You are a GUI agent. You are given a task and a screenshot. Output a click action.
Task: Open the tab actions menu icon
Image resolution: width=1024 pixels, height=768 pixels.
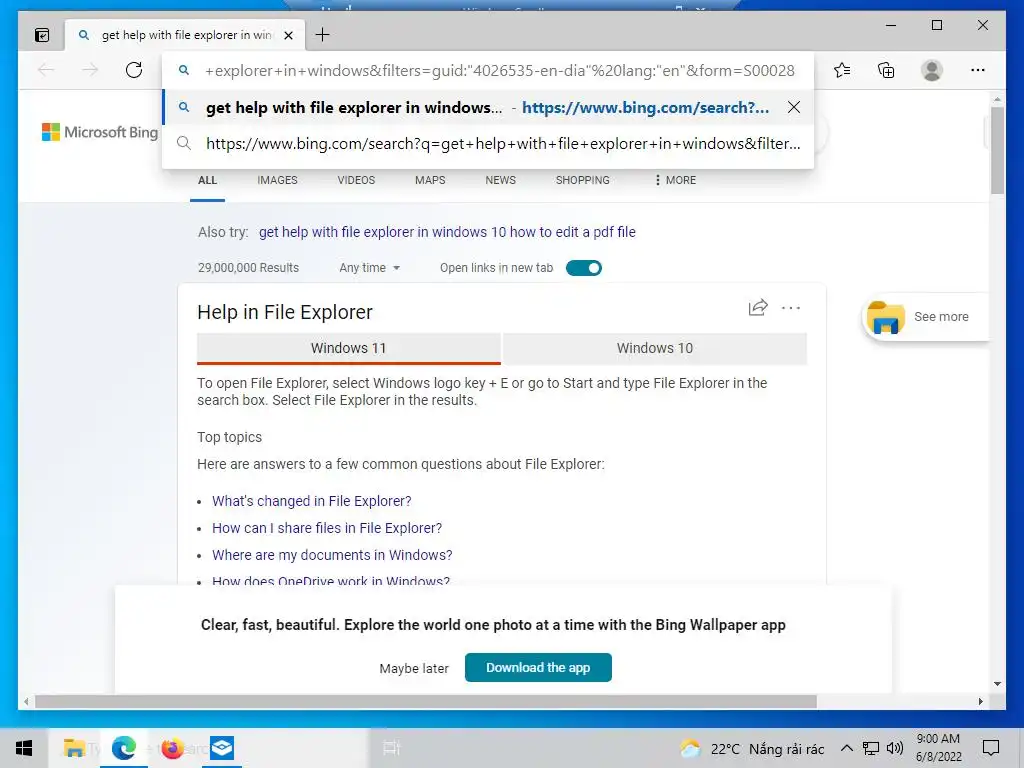click(x=42, y=35)
